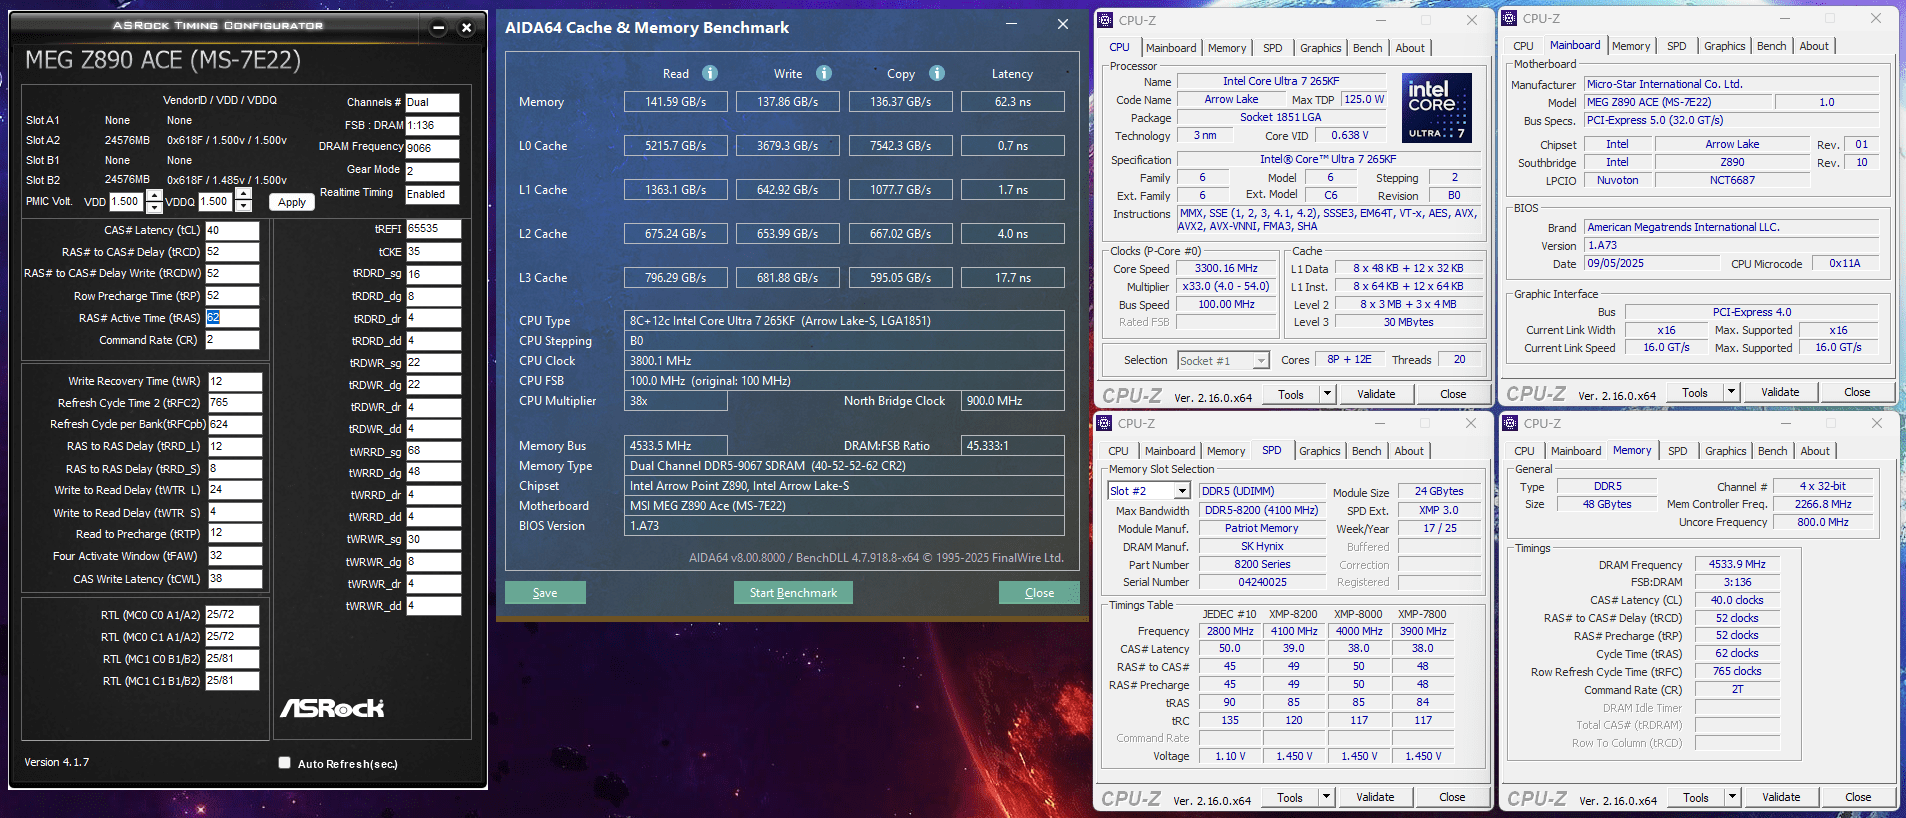1906x818 pixels.
Task: Open Graphics tab in CPU-Z Memory window
Action: point(1725,451)
